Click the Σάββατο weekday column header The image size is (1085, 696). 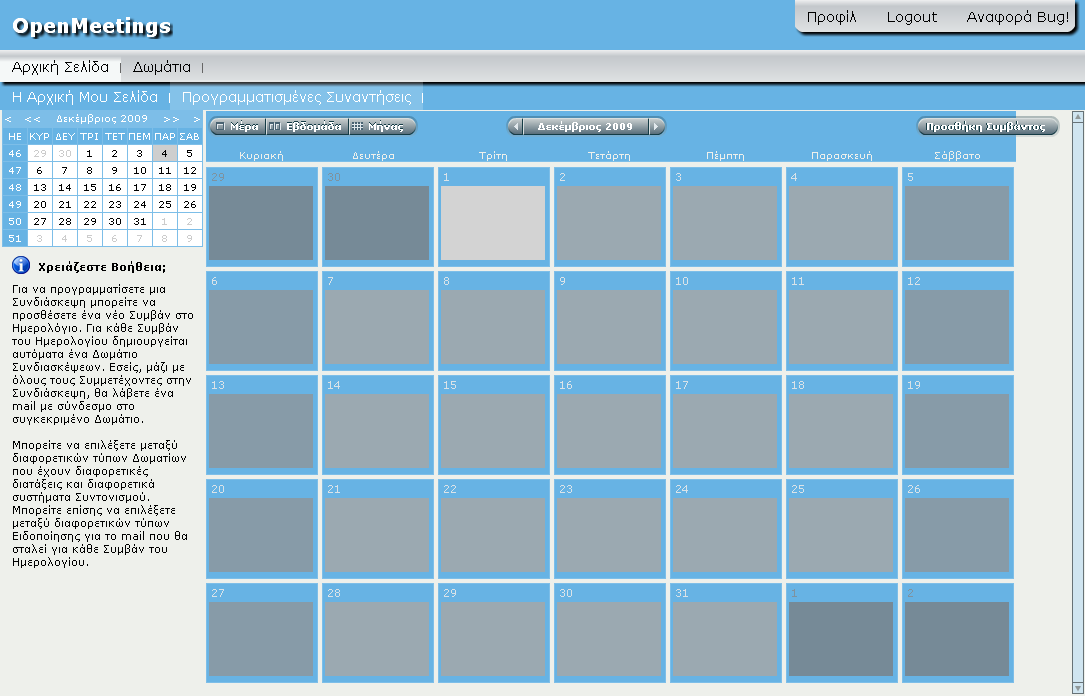[x=957, y=156]
